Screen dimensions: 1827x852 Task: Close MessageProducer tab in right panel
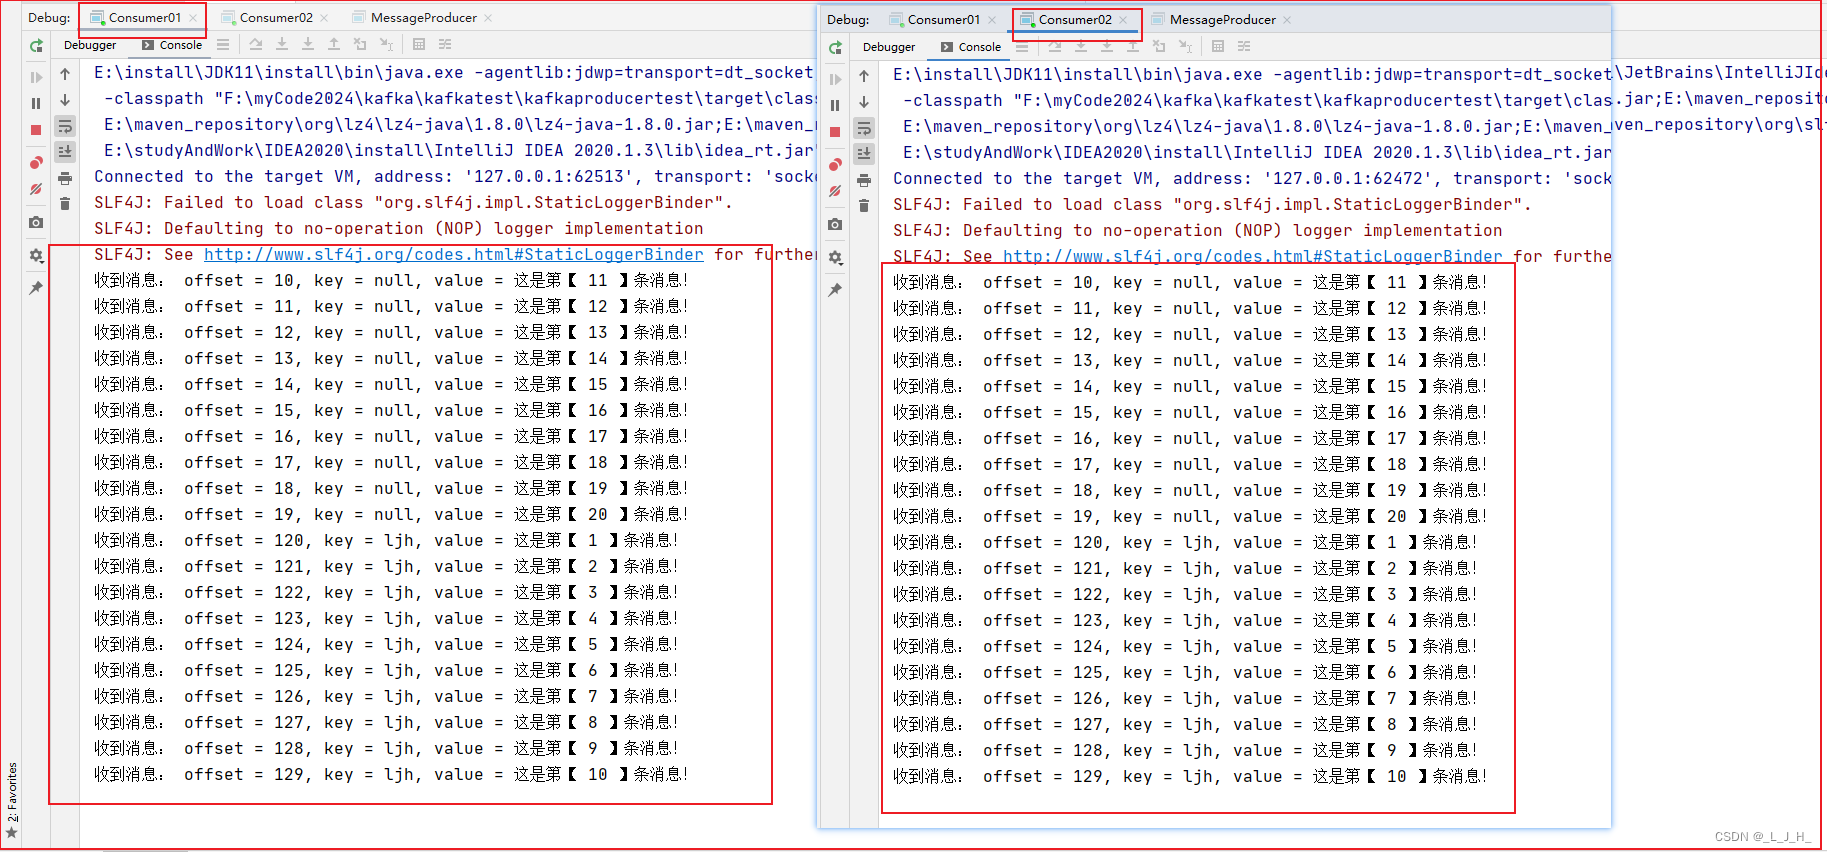[x=1287, y=20]
